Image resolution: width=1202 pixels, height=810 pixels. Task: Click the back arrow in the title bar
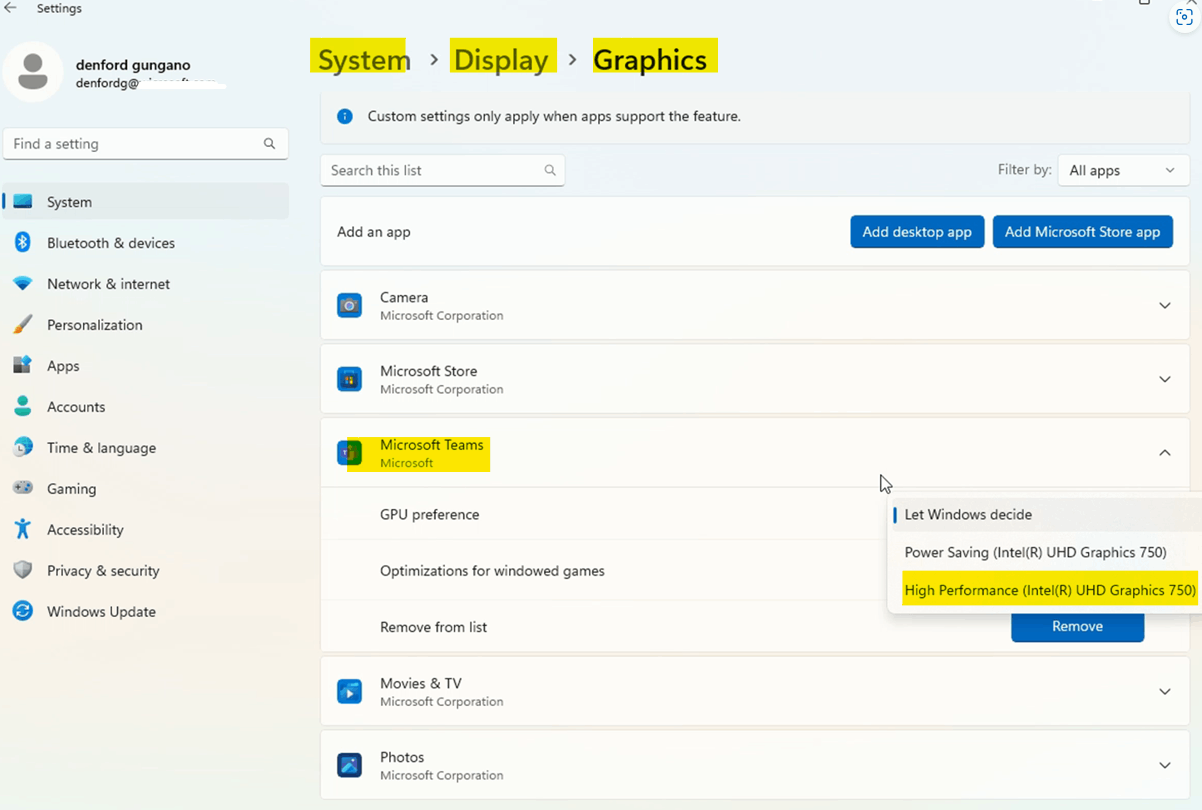click(12, 8)
